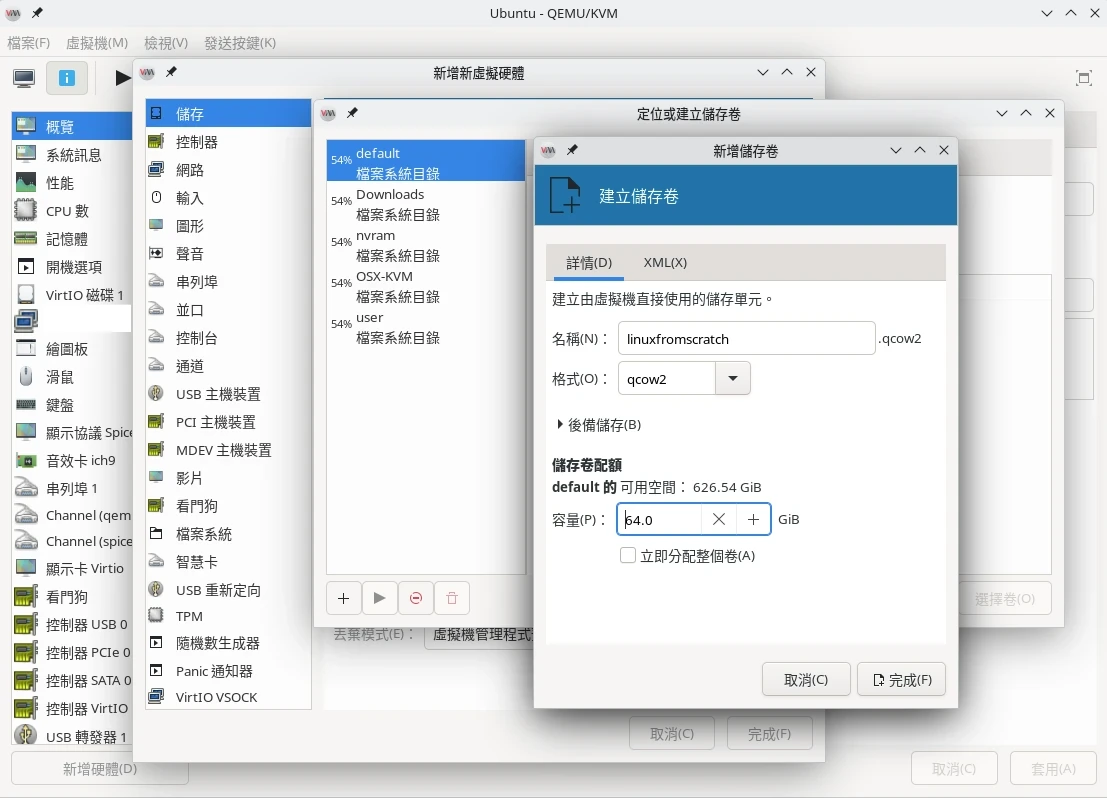1107x798 pixels.
Task: Click the VM details info icon
Action: 67,78
